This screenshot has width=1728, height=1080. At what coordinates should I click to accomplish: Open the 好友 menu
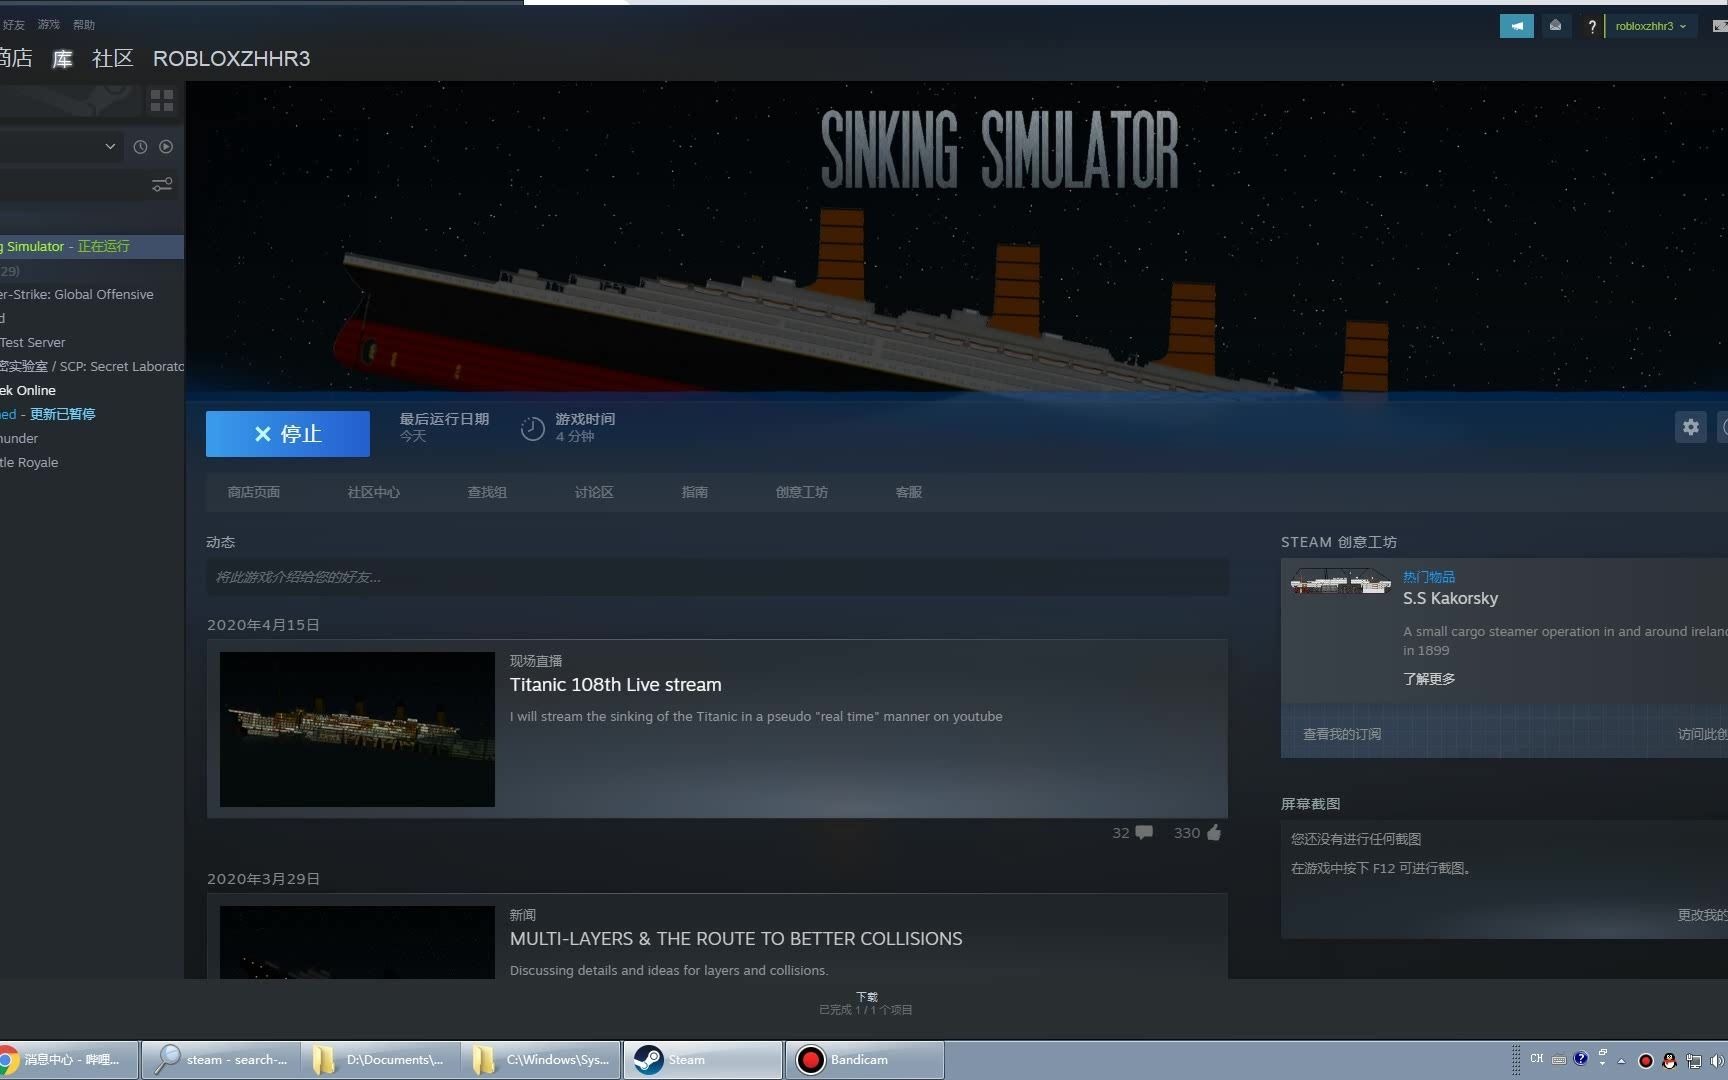pyautogui.click(x=14, y=25)
